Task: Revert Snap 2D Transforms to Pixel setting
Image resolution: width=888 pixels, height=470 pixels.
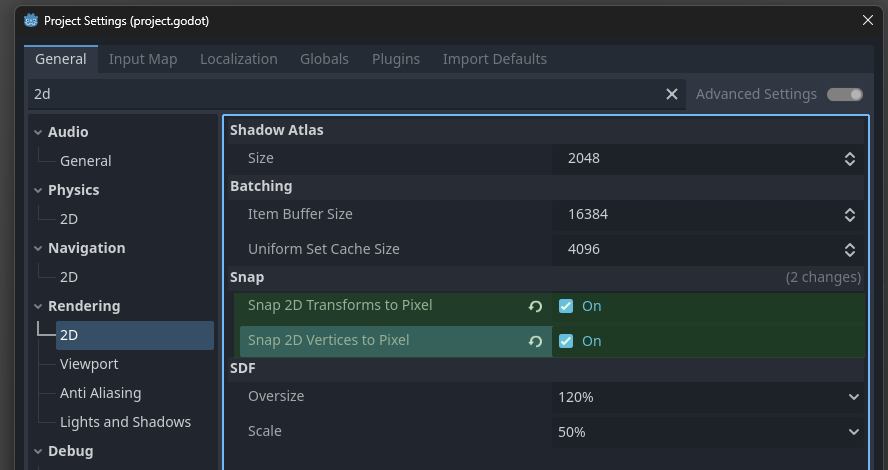Action: point(535,306)
